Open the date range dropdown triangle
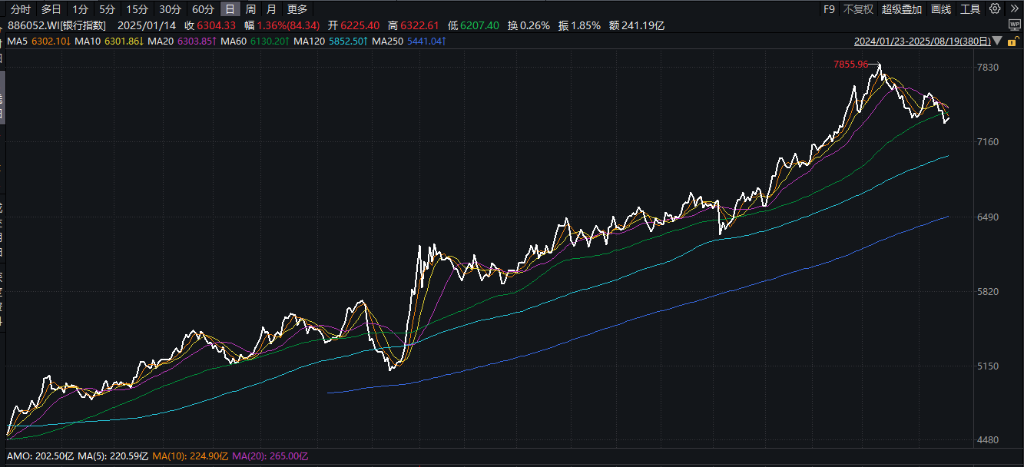This screenshot has width=1024, height=467. (997, 40)
